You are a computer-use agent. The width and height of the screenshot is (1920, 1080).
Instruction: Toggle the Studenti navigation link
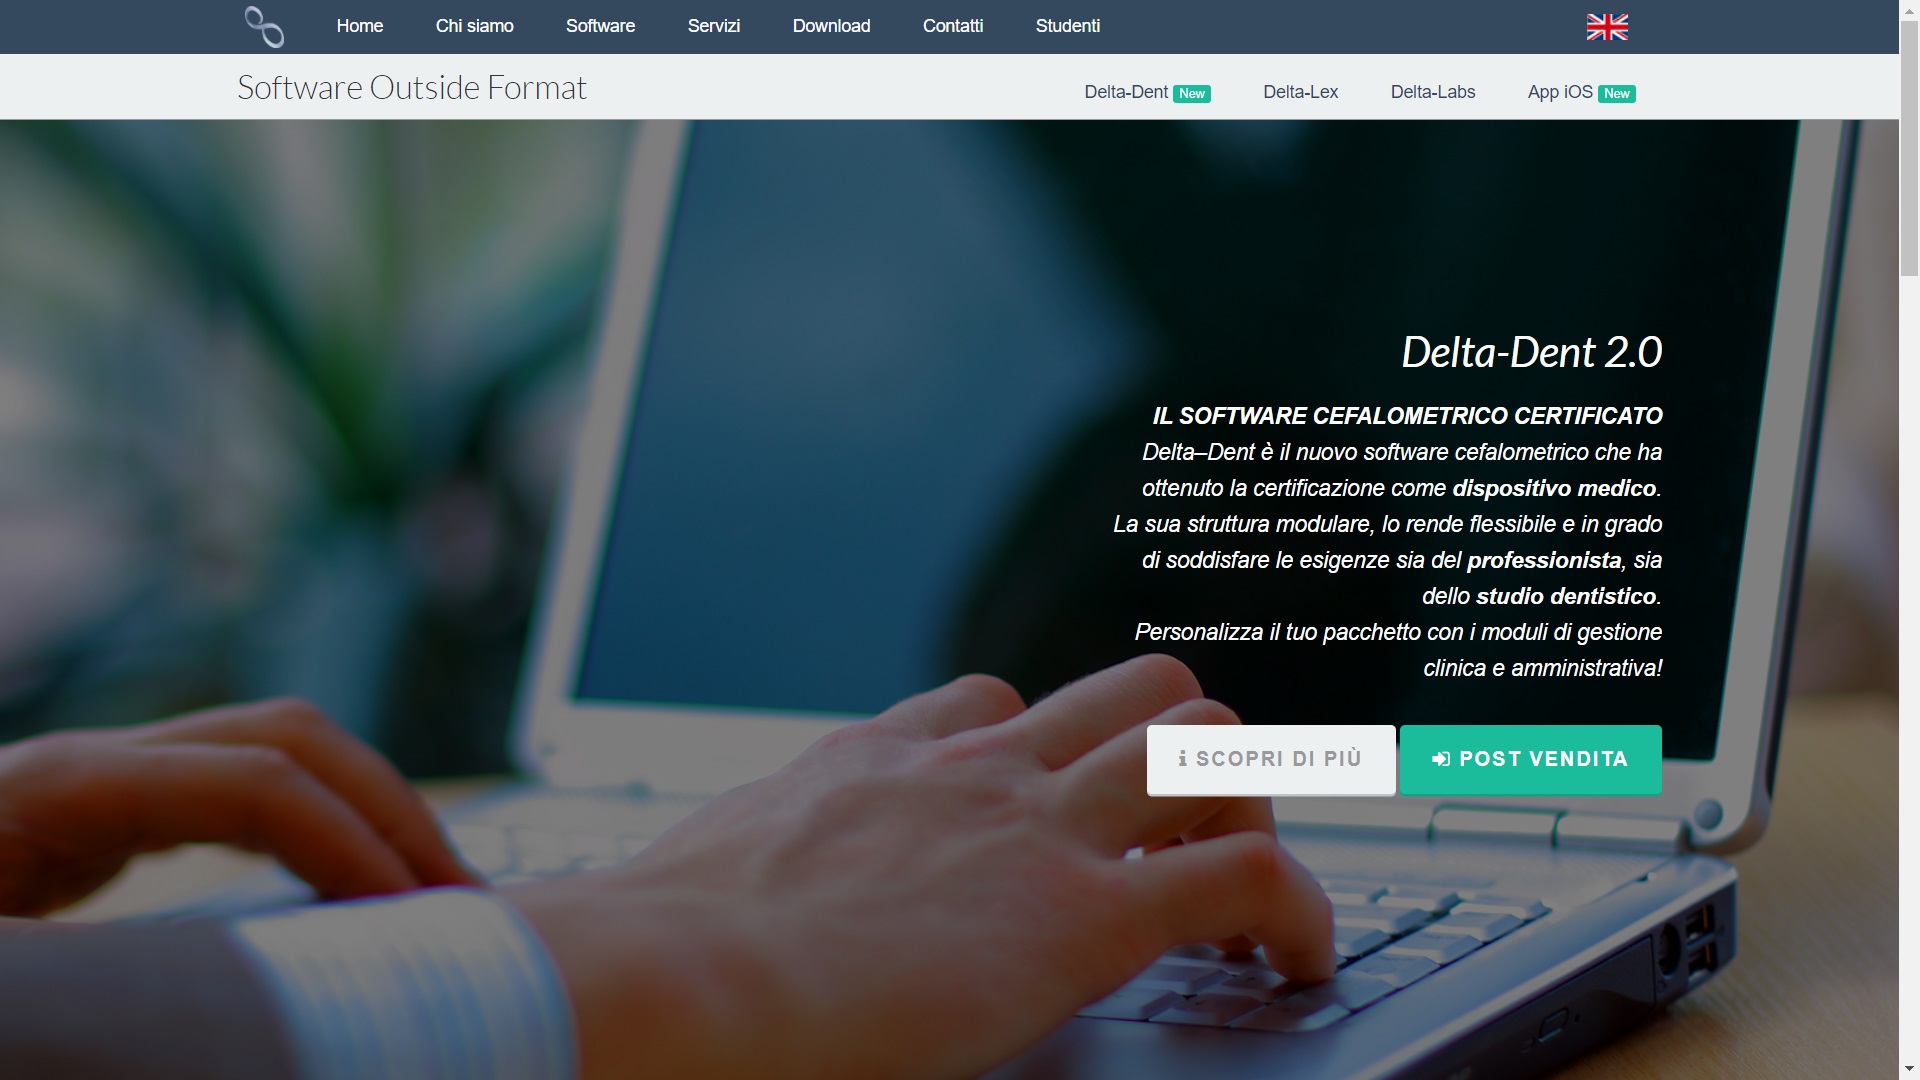(x=1067, y=26)
